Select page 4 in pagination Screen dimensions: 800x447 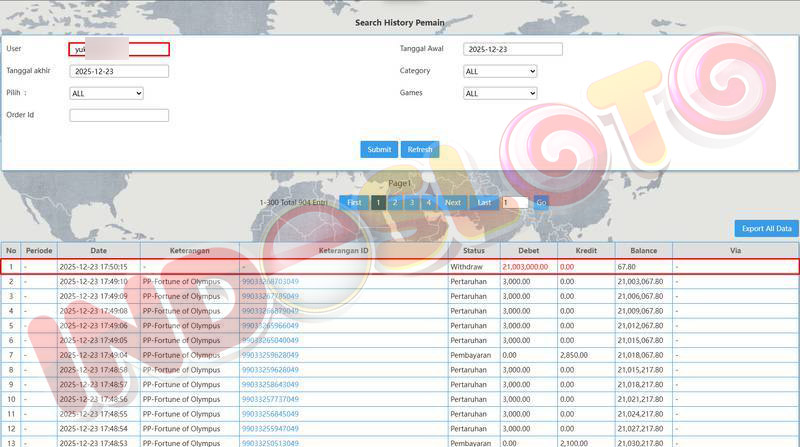coord(428,202)
